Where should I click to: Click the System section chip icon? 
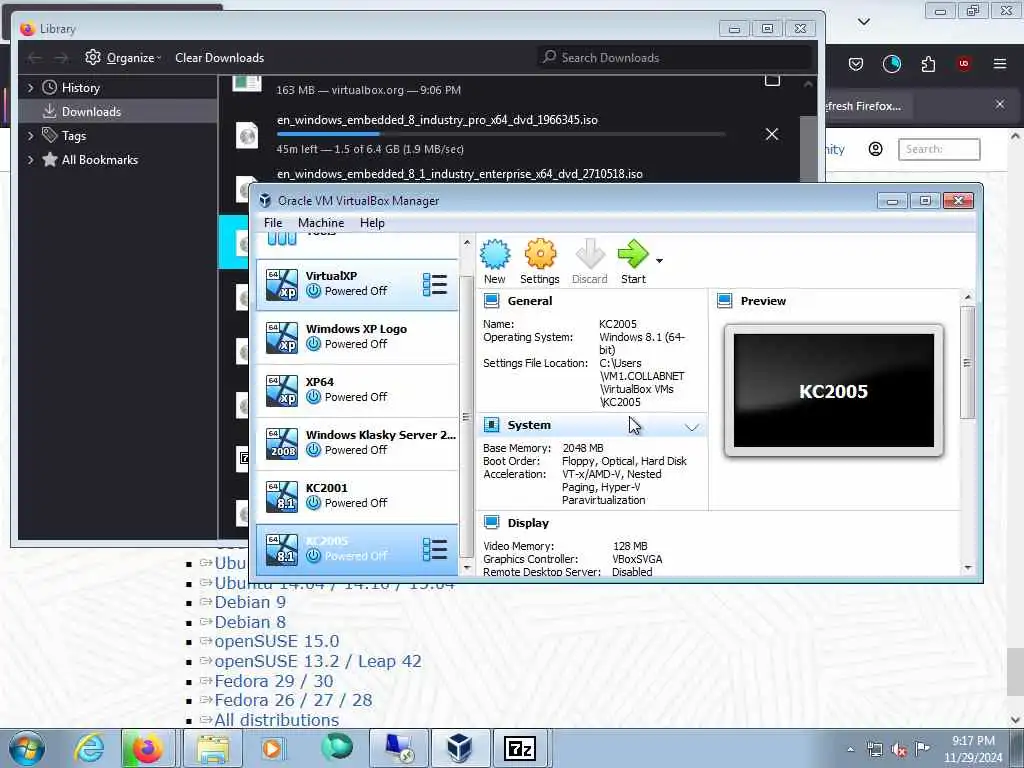[492, 425]
